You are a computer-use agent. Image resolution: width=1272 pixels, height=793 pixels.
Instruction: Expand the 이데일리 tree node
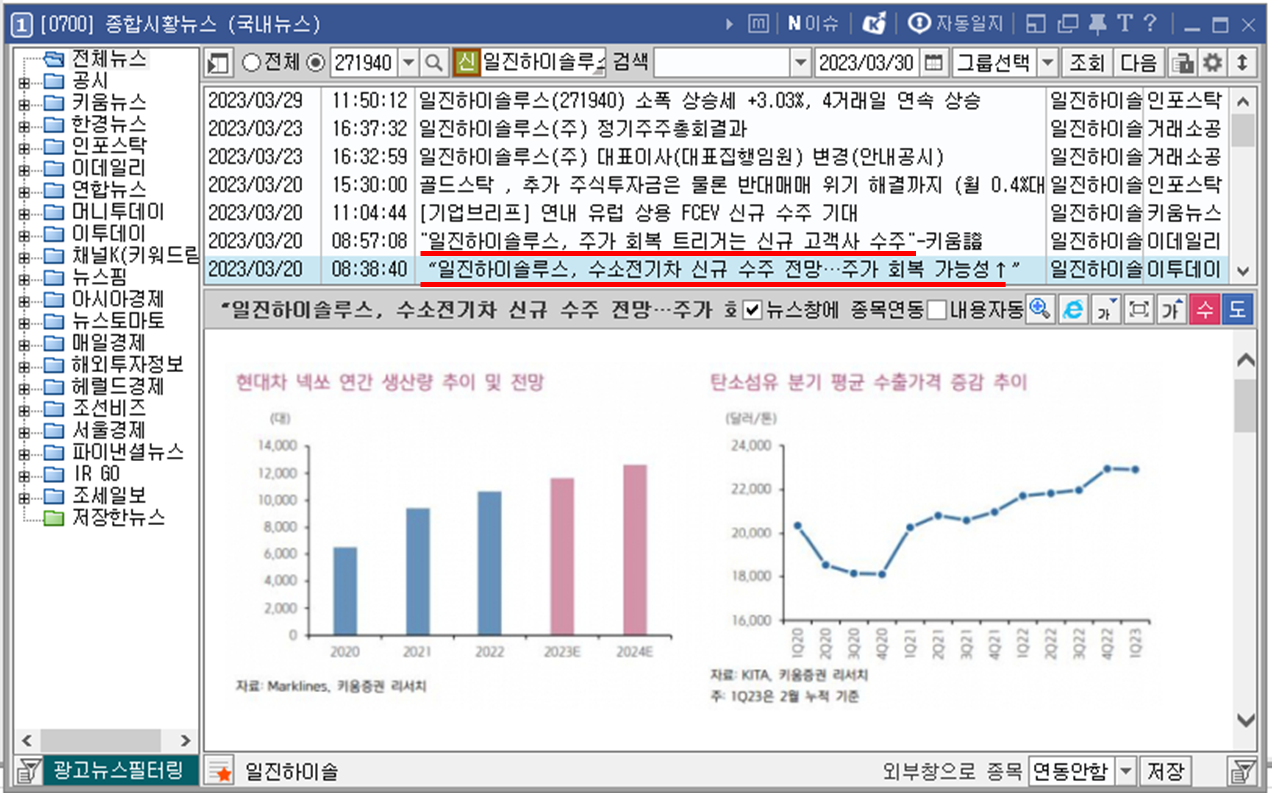coord(24,168)
